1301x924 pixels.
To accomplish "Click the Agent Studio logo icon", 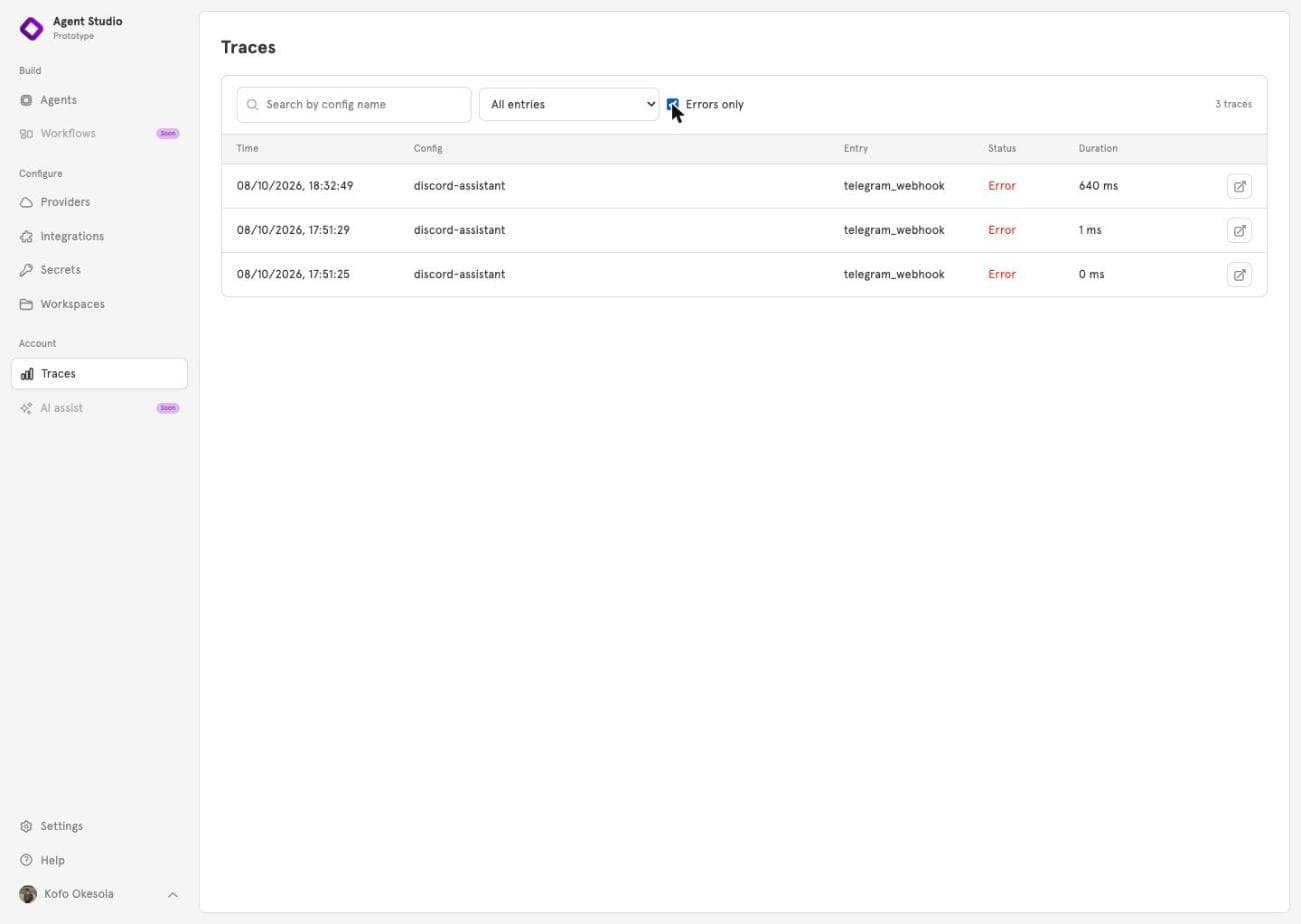I will click(32, 28).
